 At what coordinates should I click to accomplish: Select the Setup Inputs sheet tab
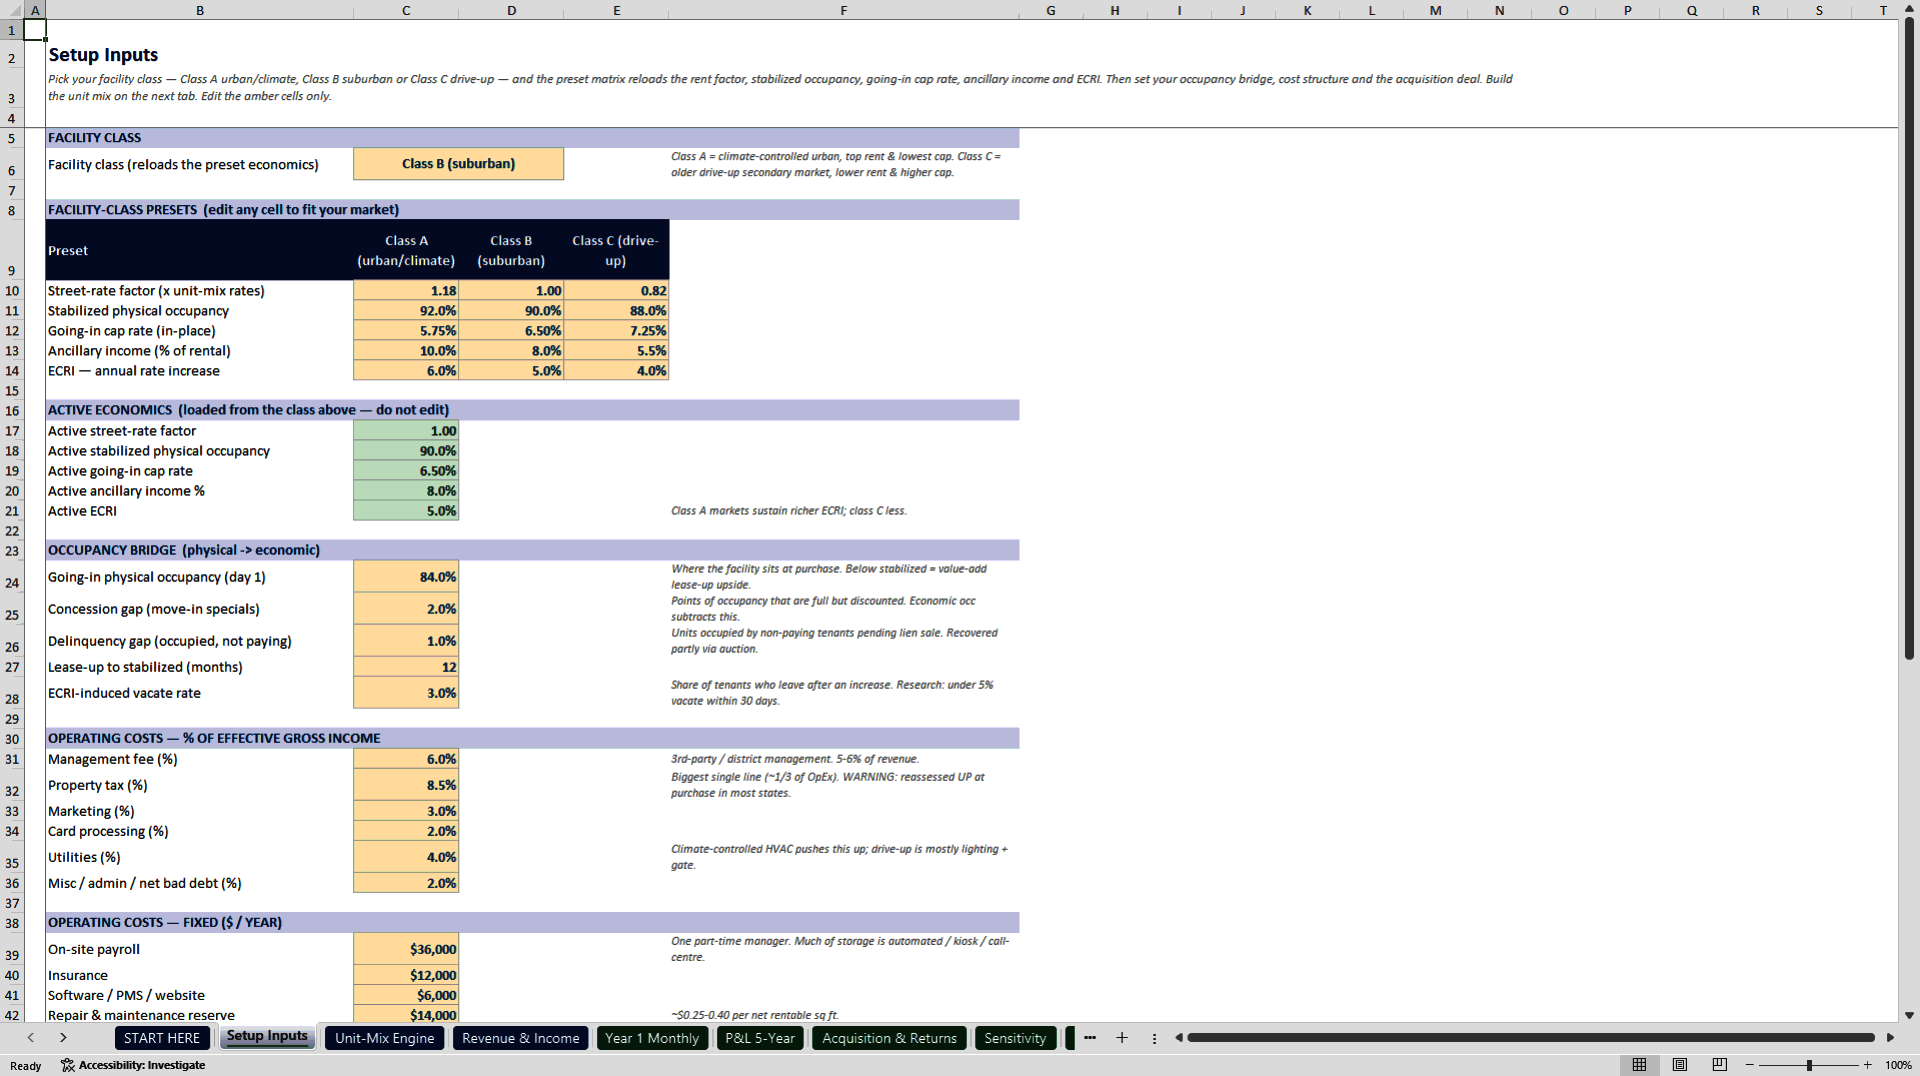[267, 1037]
